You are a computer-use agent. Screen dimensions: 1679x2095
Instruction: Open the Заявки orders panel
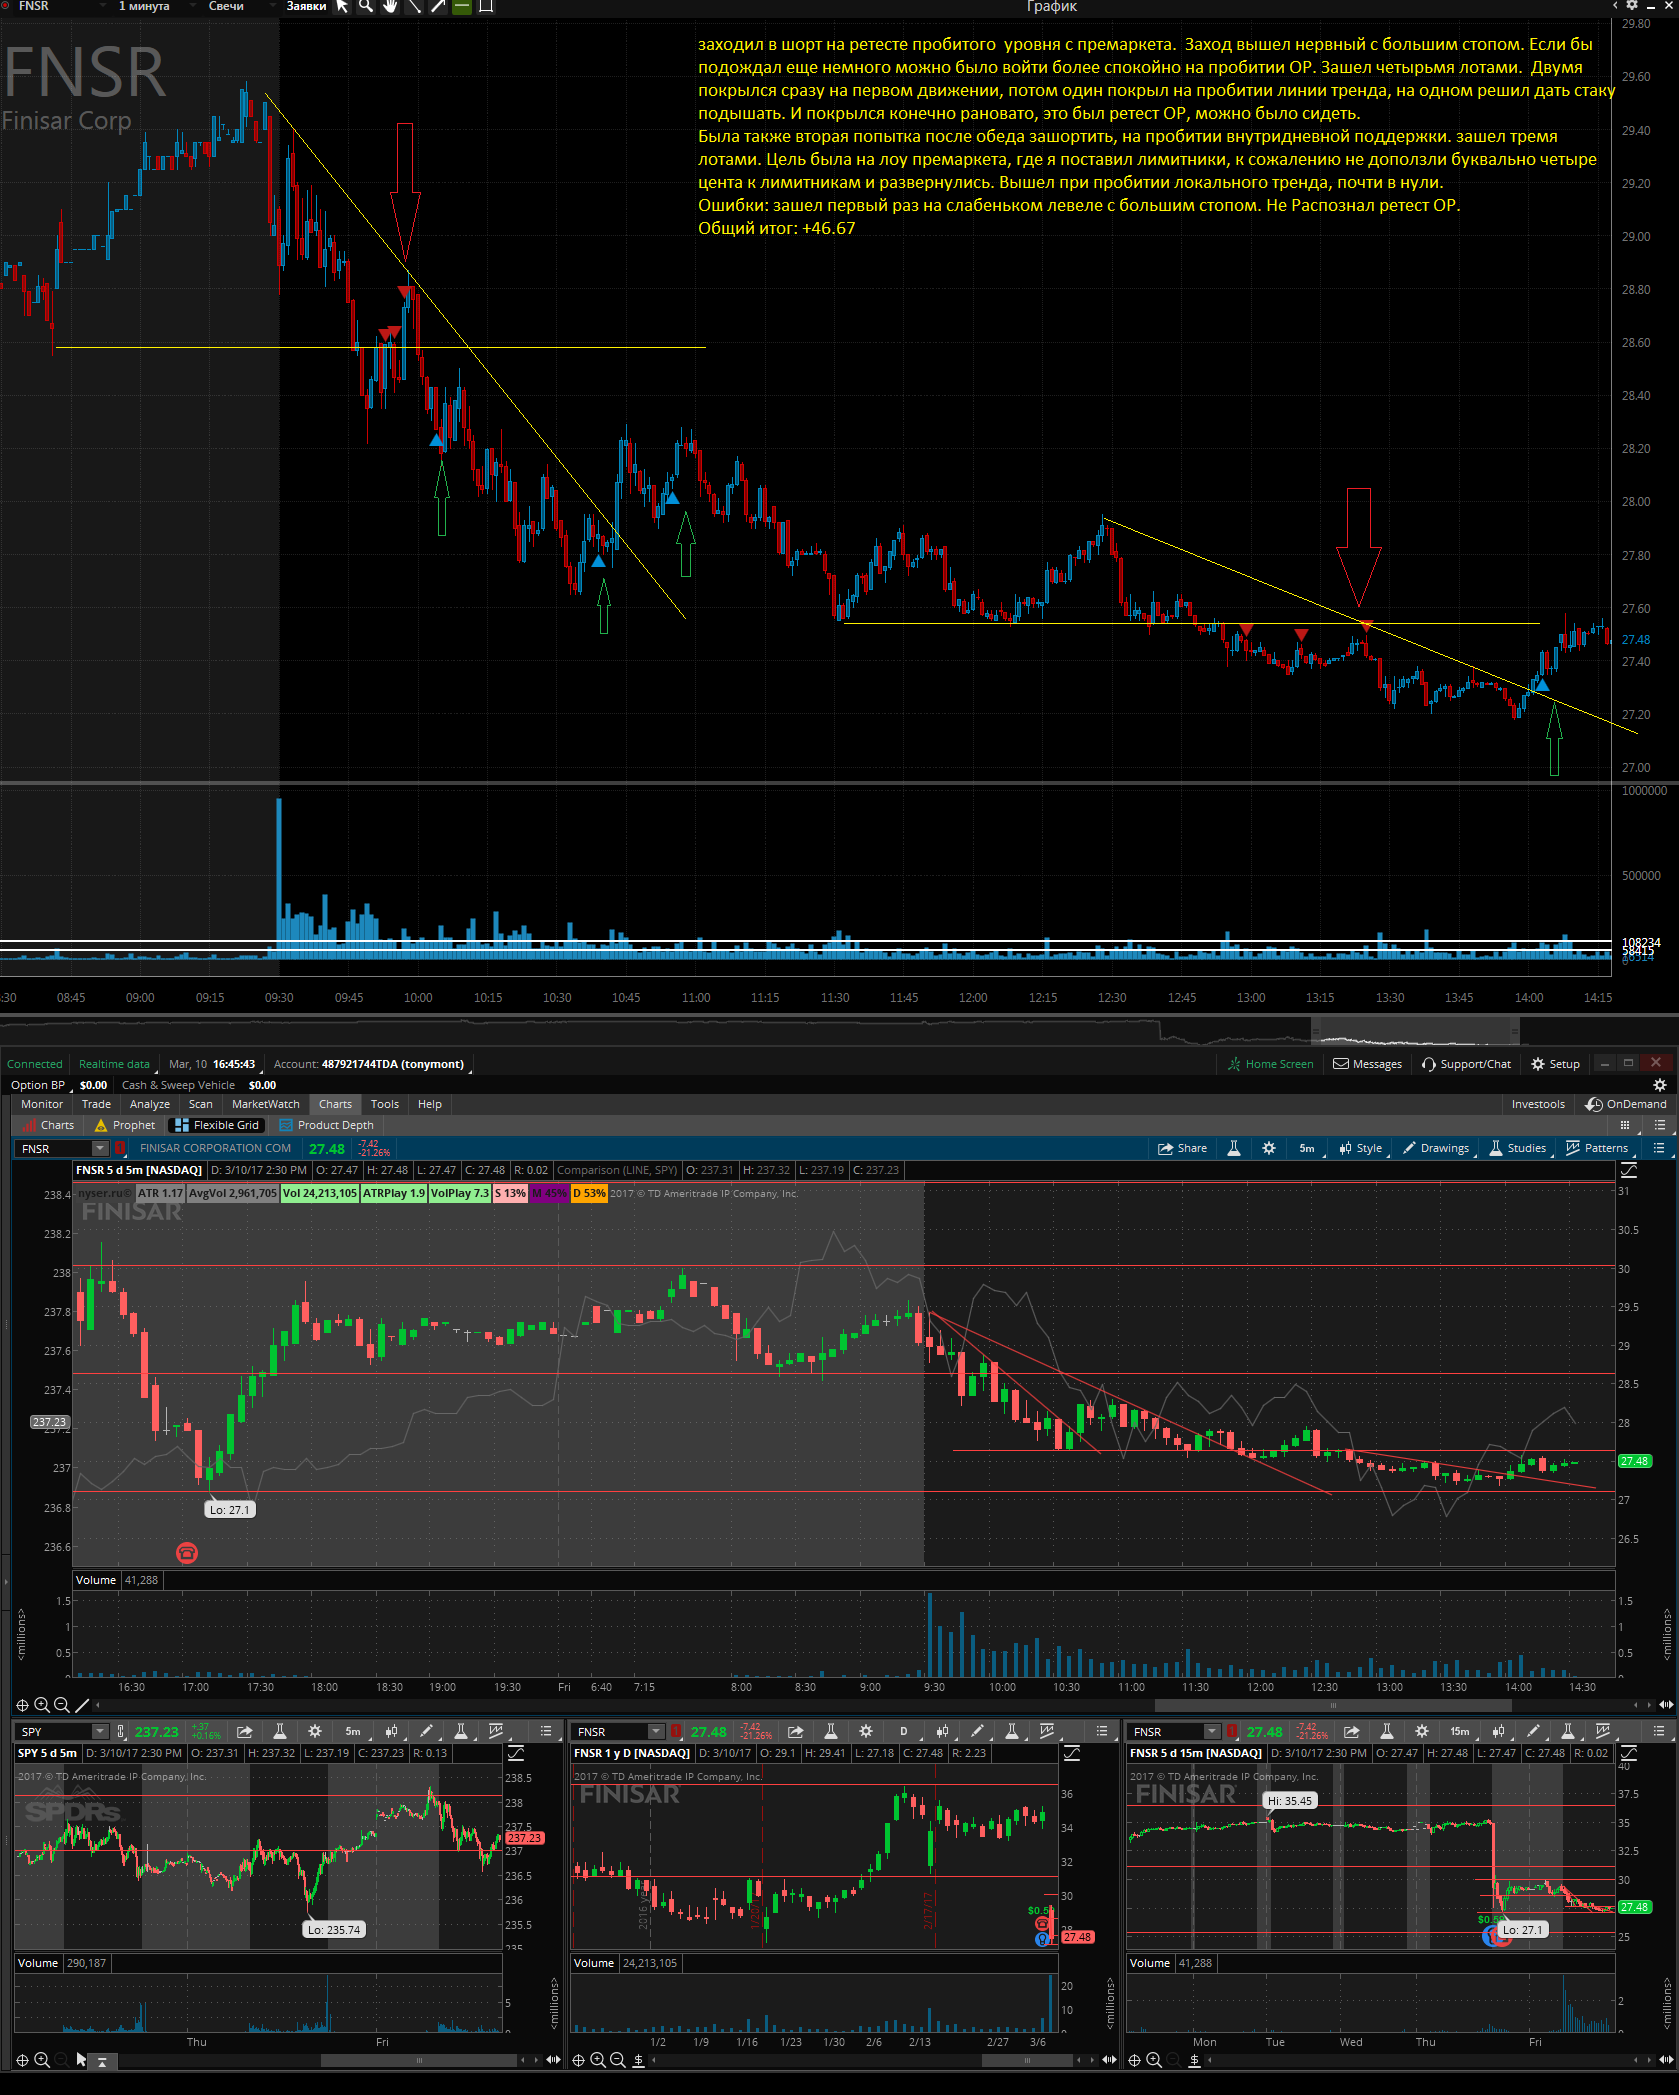pos(306,6)
